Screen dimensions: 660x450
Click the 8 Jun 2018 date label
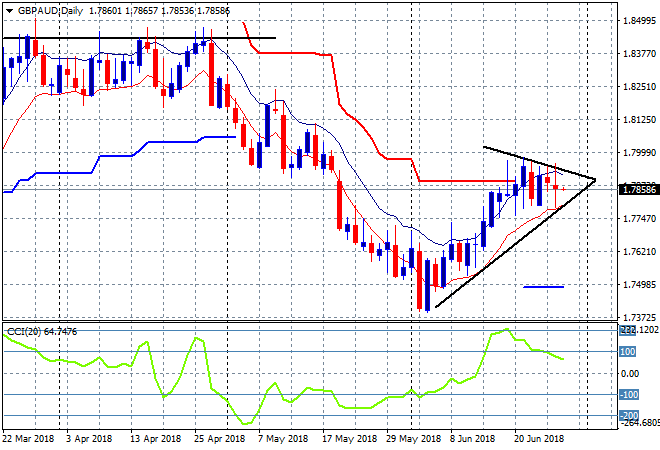[473, 439]
